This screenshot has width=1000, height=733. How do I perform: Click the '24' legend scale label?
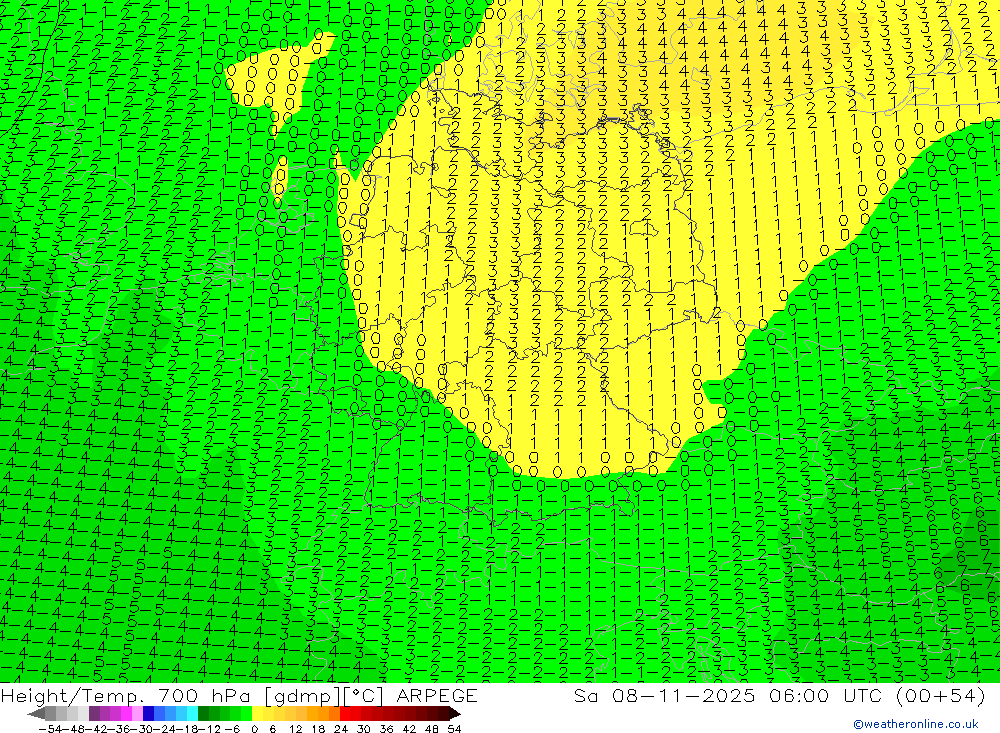coord(341,729)
